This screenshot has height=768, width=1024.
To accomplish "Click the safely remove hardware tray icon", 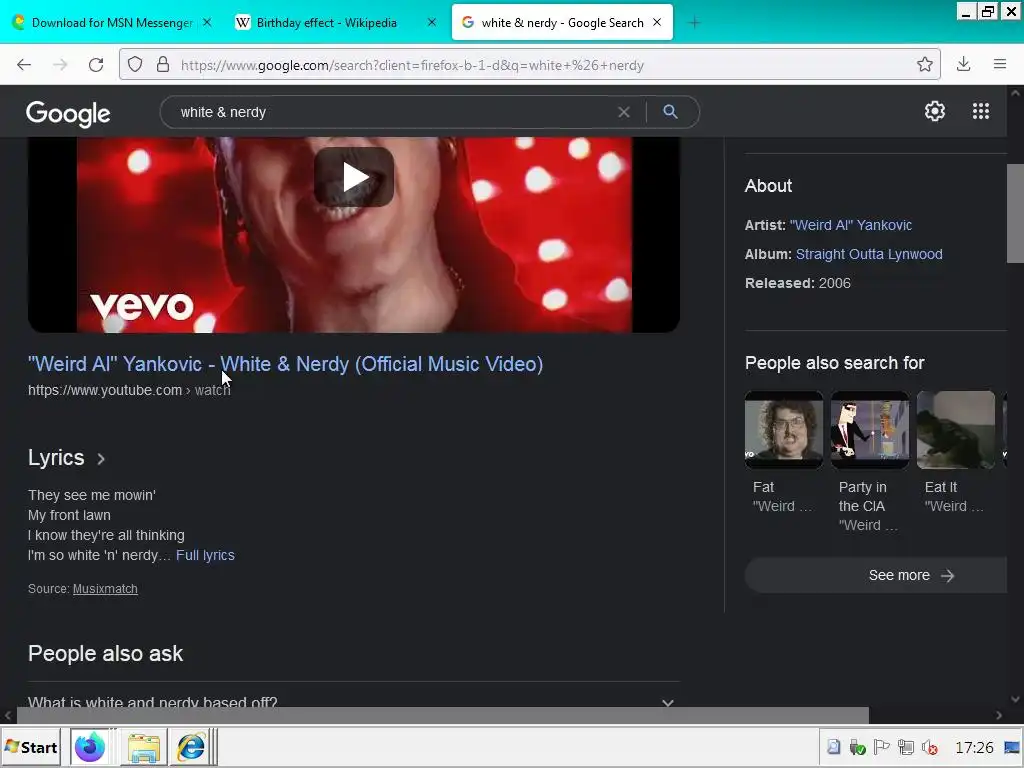I will 857,747.
